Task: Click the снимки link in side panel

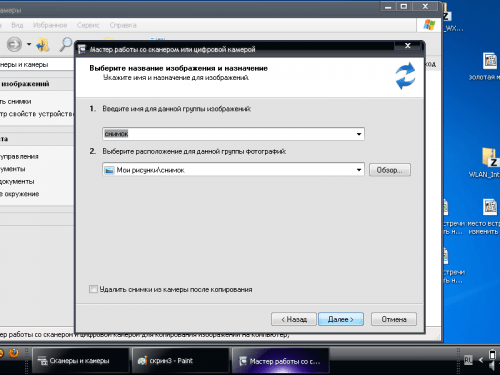Action: pos(16,101)
